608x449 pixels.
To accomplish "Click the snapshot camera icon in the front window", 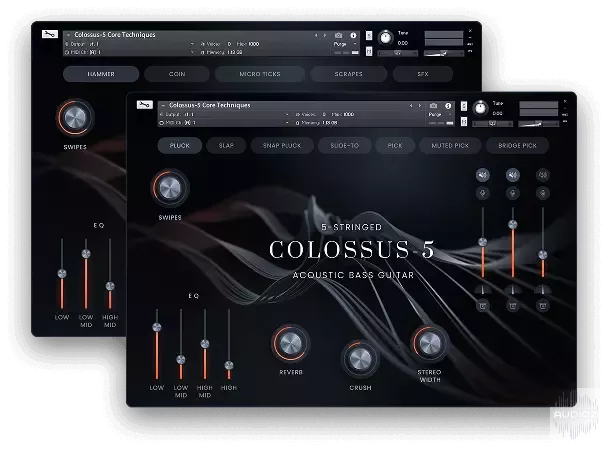I will pyautogui.click(x=434, y=105).
